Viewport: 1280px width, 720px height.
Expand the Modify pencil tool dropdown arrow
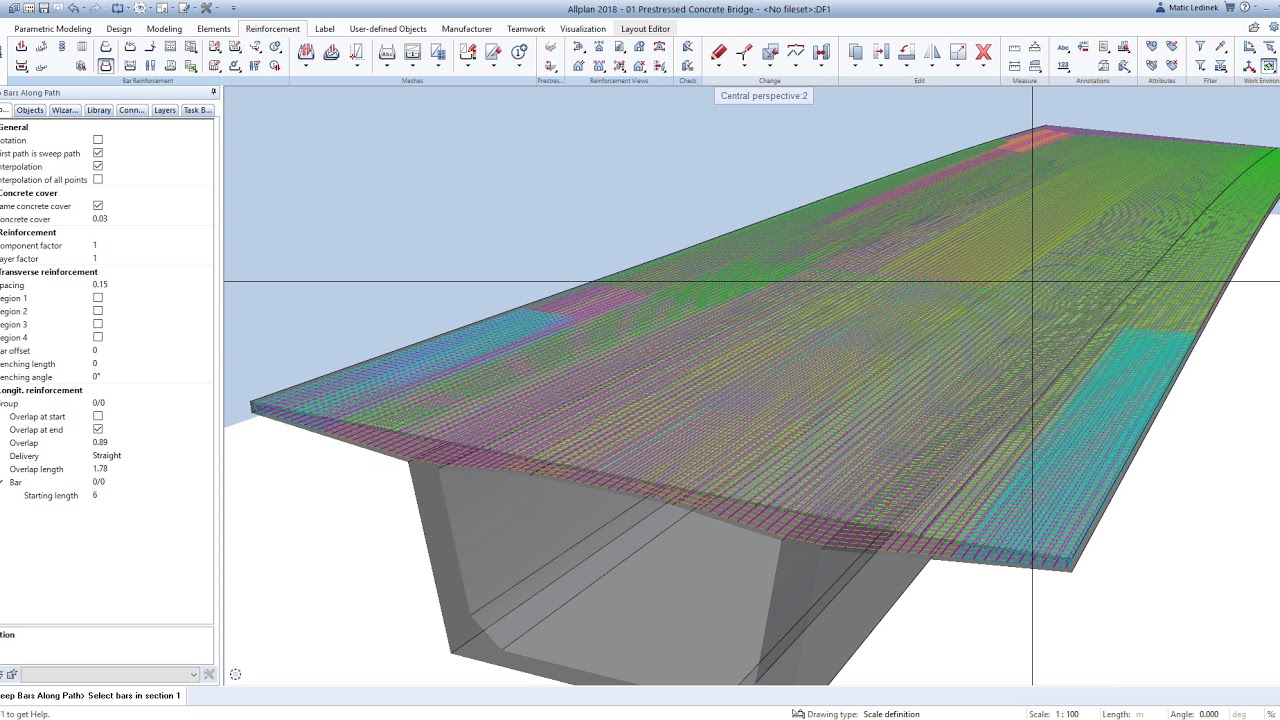pyautogui.click(x=719, y=67)
